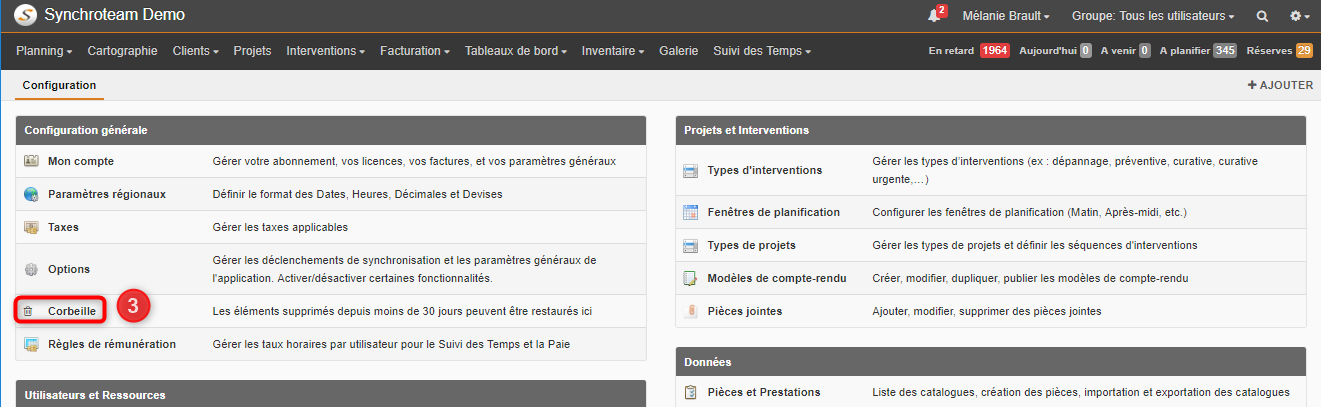Expand the Suivi des Temps menu

tap(762, 50)
